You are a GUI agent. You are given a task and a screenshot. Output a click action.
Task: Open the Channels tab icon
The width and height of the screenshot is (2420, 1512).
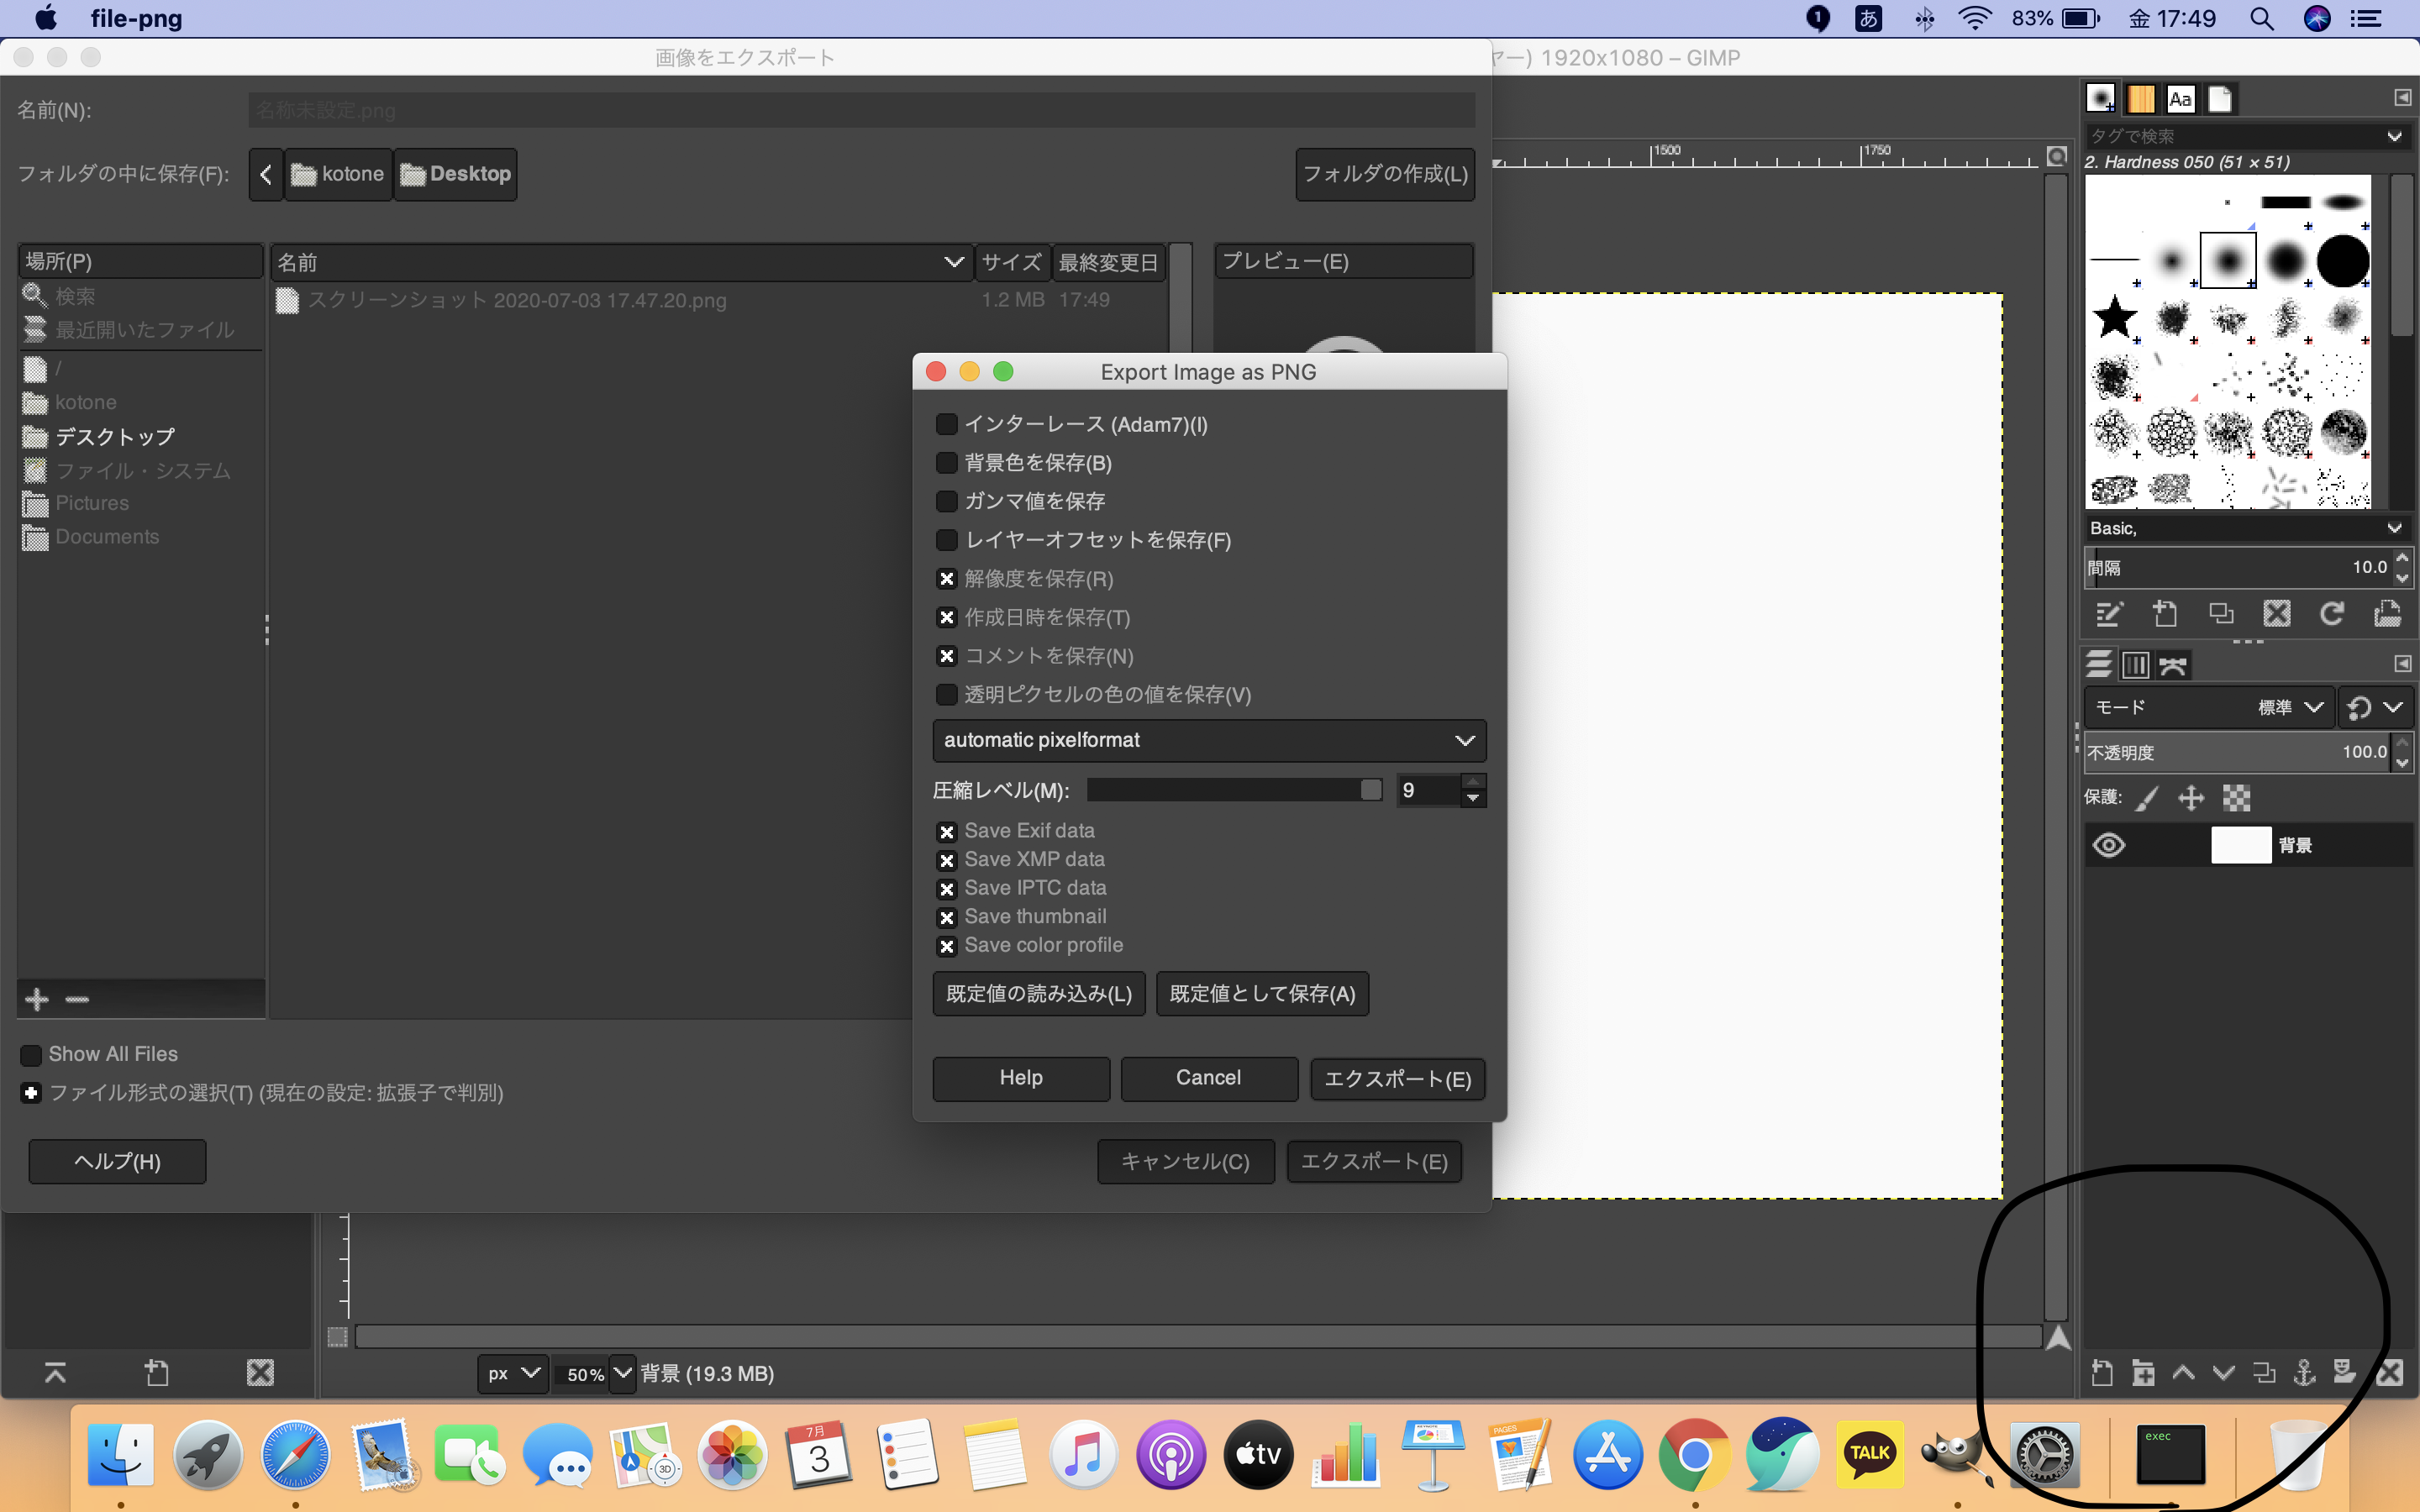pyautogui.click(x=2136, y=664)
